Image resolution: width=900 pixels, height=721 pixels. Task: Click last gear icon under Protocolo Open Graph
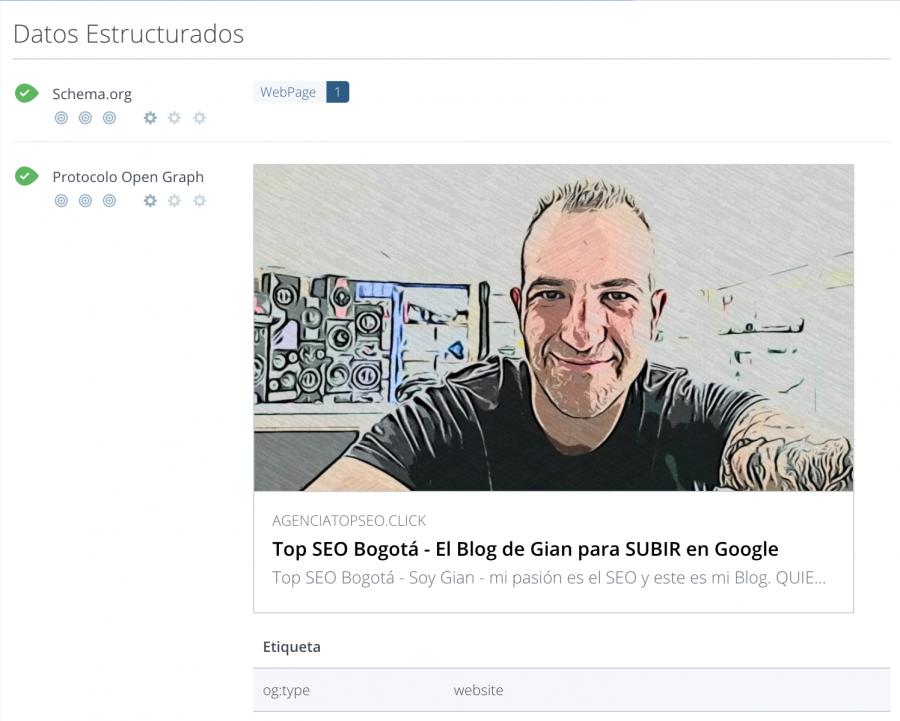point(199,201)
